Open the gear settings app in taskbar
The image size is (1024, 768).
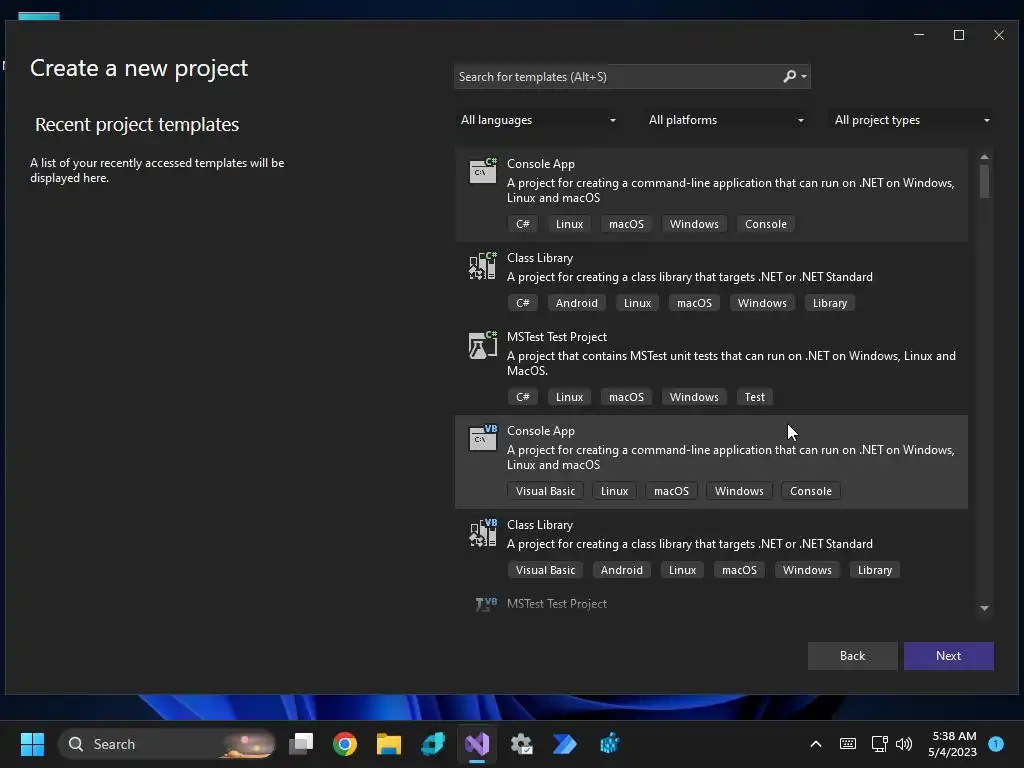(x=521, y=744)
